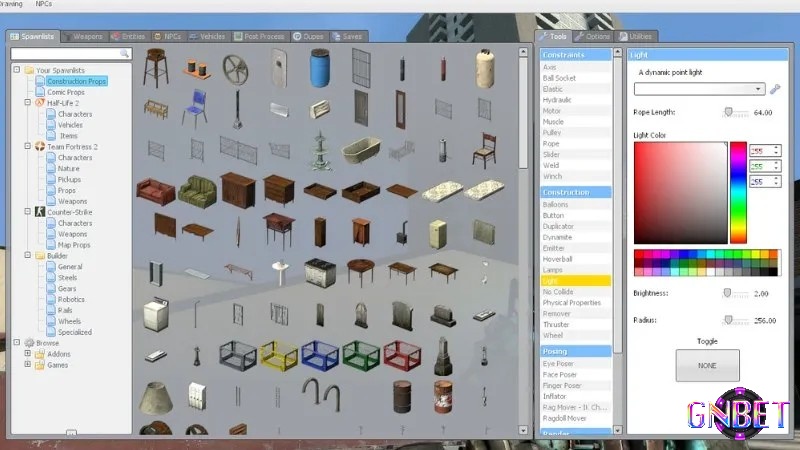
Task: Increase the red color value stepper
Action: 776,148
